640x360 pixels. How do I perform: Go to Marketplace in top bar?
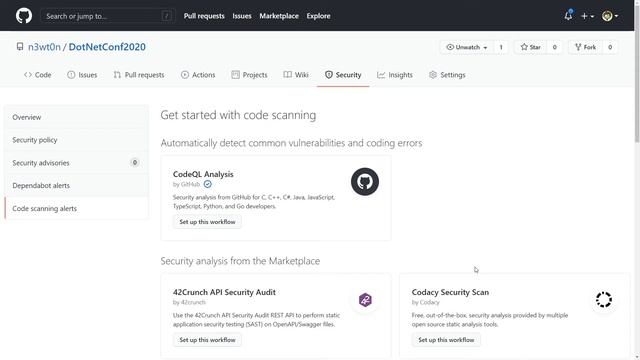click(x=279, y=16)
